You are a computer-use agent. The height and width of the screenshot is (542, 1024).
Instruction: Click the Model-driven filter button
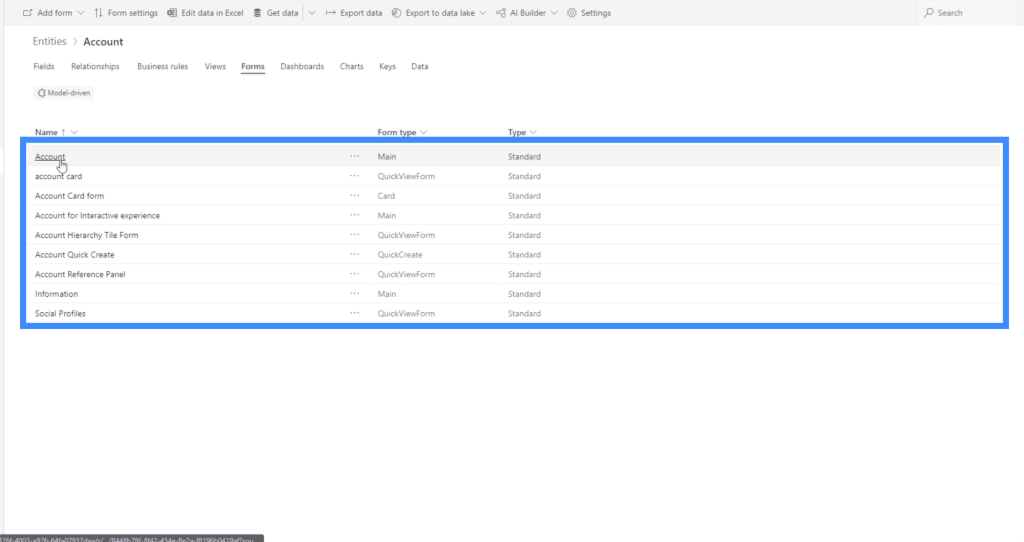tap(64, 93)
